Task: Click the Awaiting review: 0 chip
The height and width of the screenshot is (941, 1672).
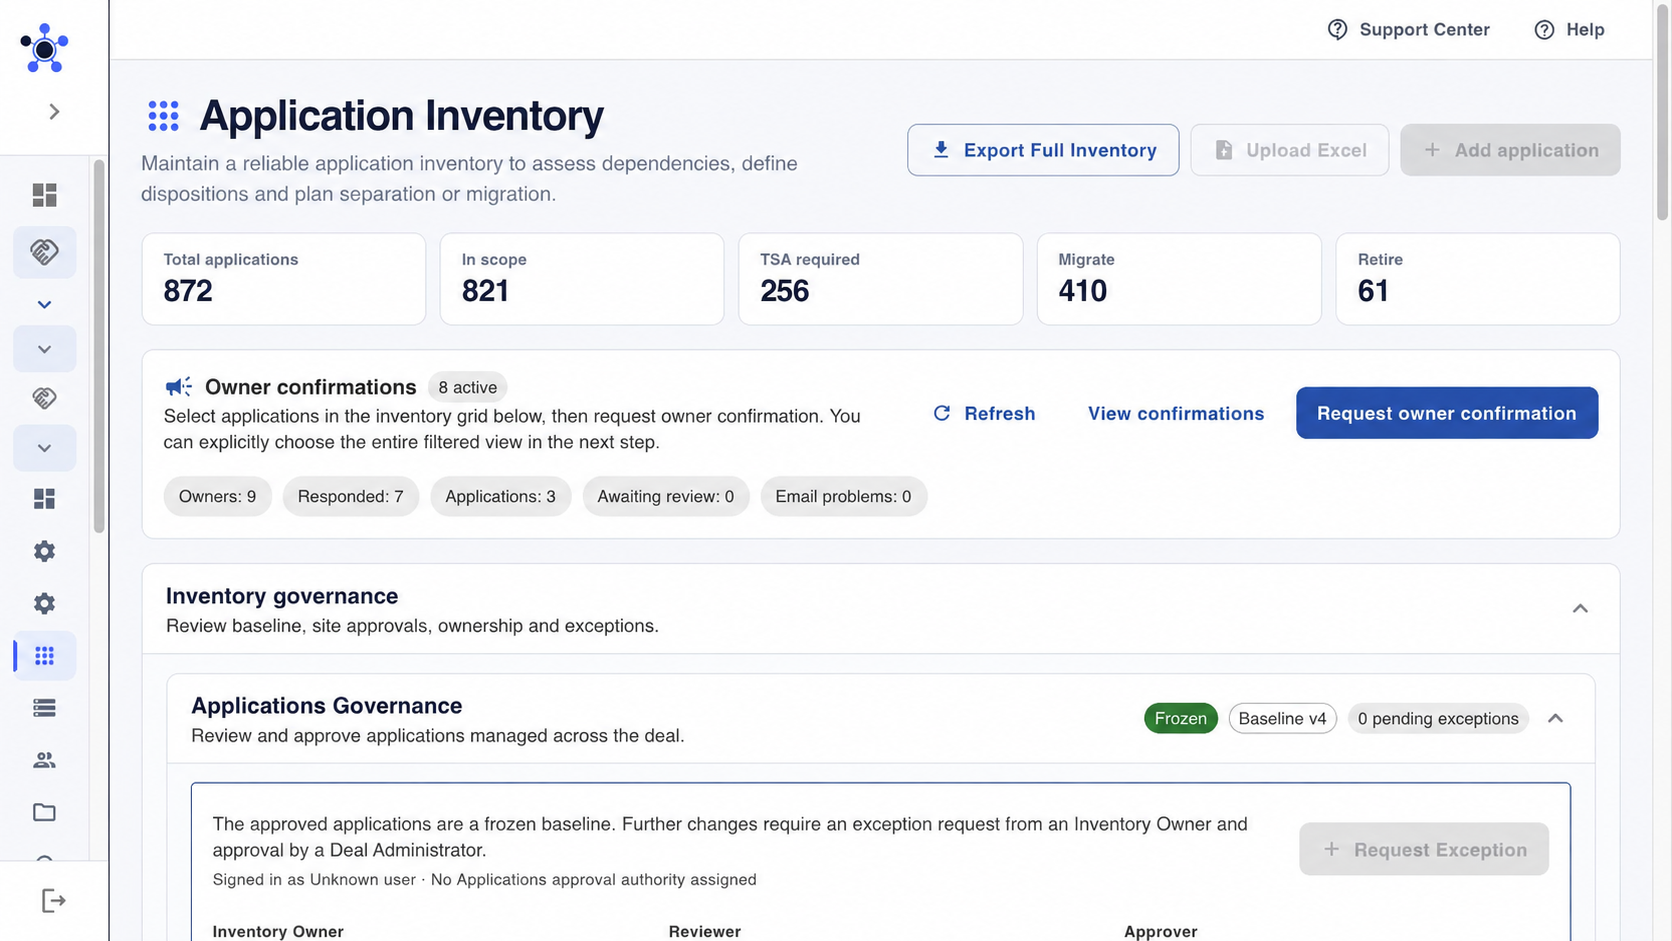Action: point(666,496)
